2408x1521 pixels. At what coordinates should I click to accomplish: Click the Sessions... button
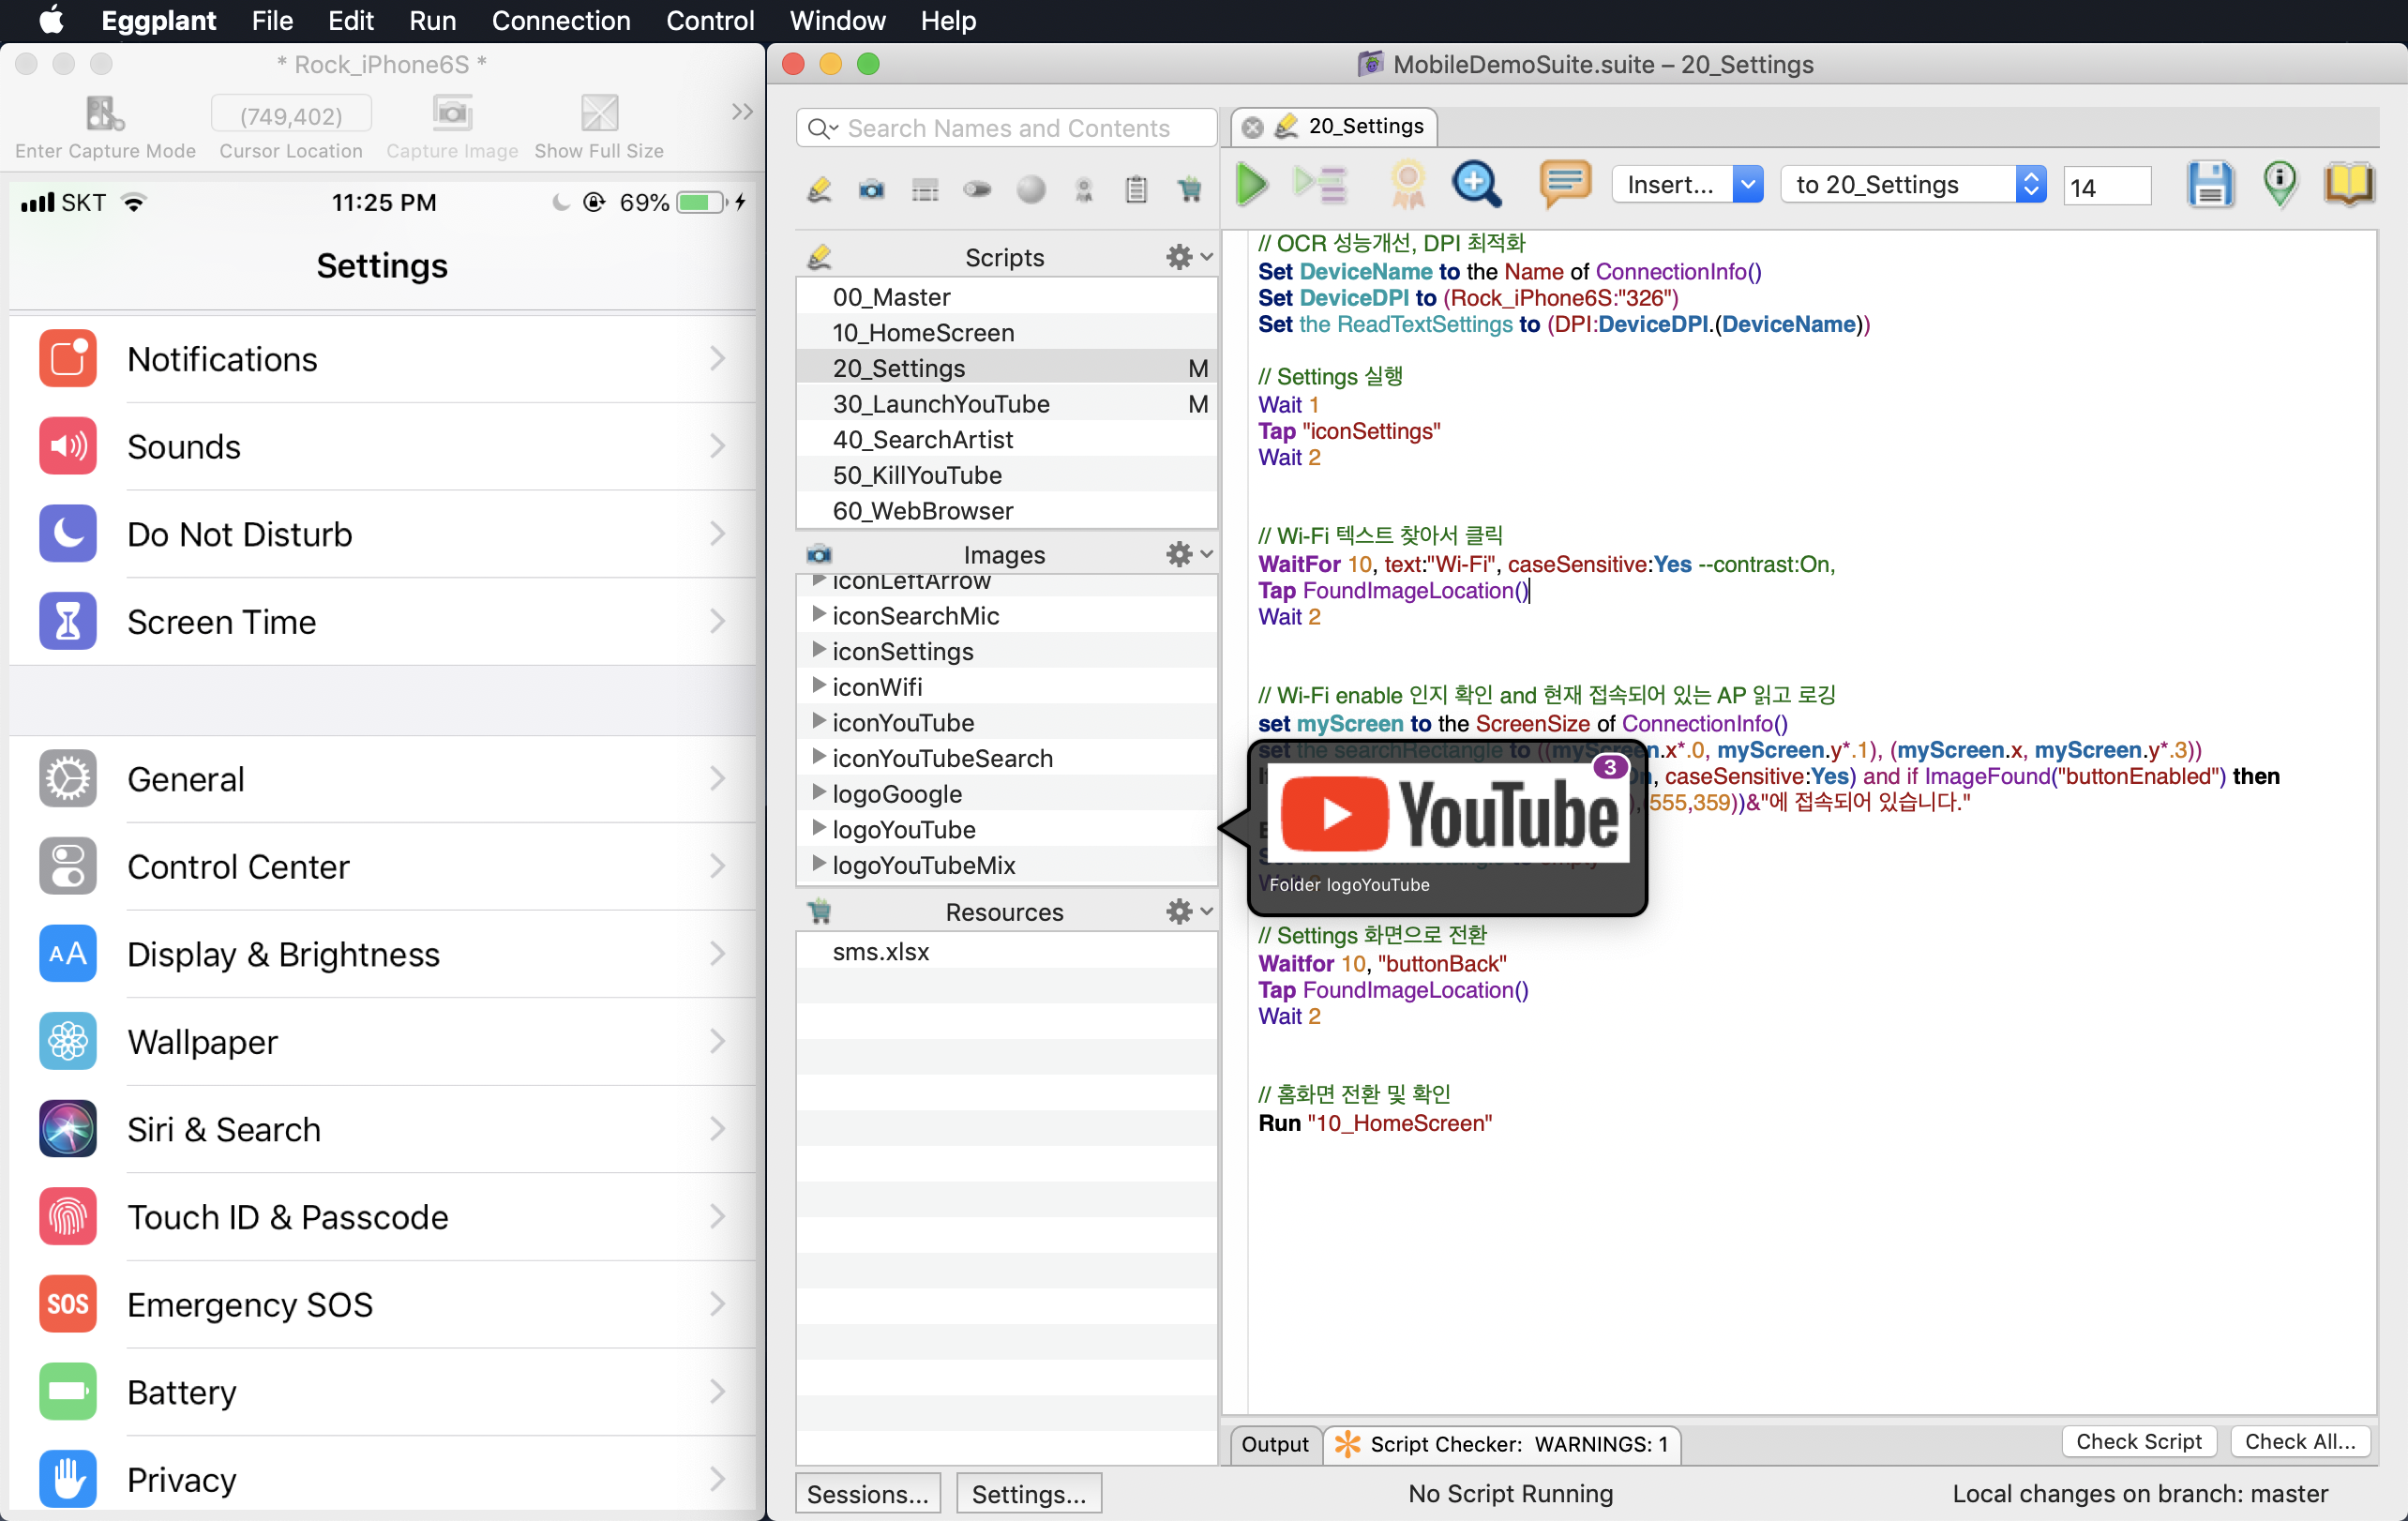click(x=867, y=1493)
